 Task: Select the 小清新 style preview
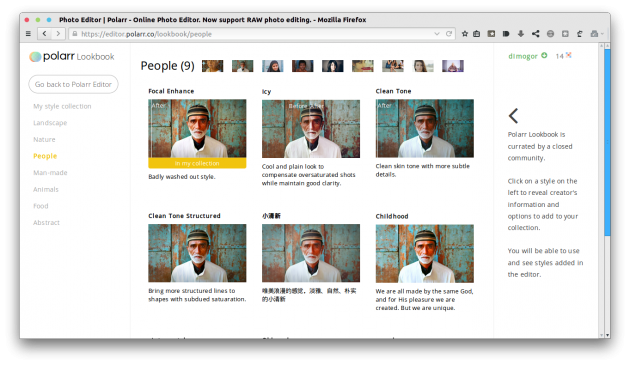[311, 253]
